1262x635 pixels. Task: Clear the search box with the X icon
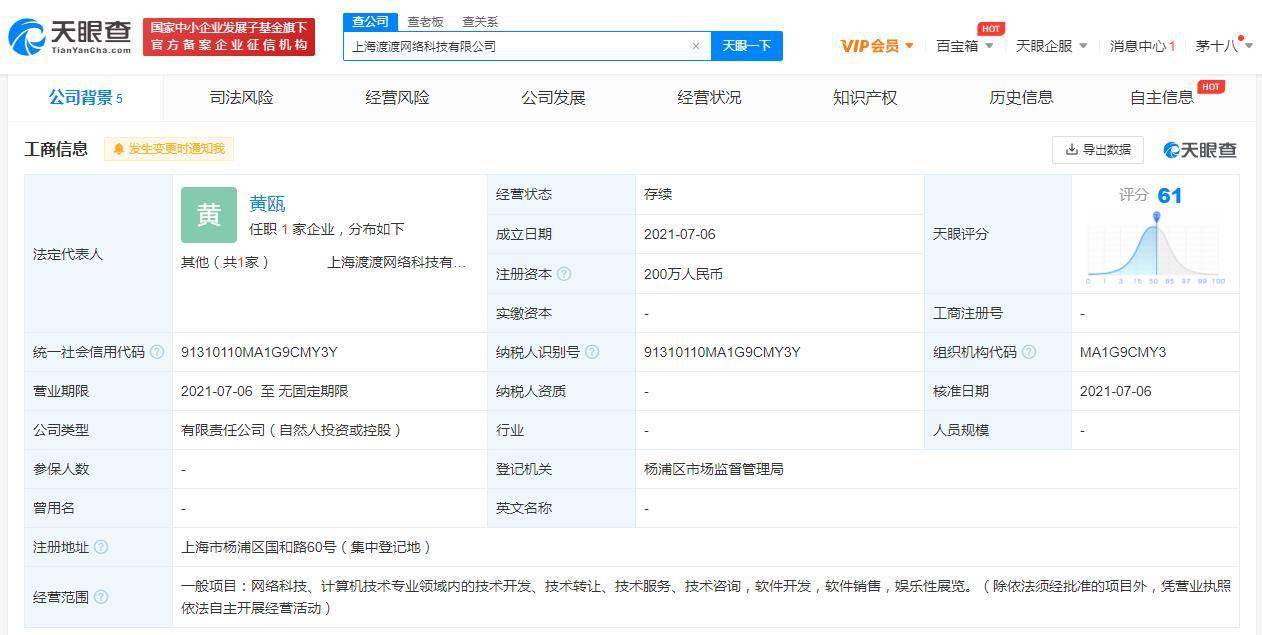coord(696,46)
